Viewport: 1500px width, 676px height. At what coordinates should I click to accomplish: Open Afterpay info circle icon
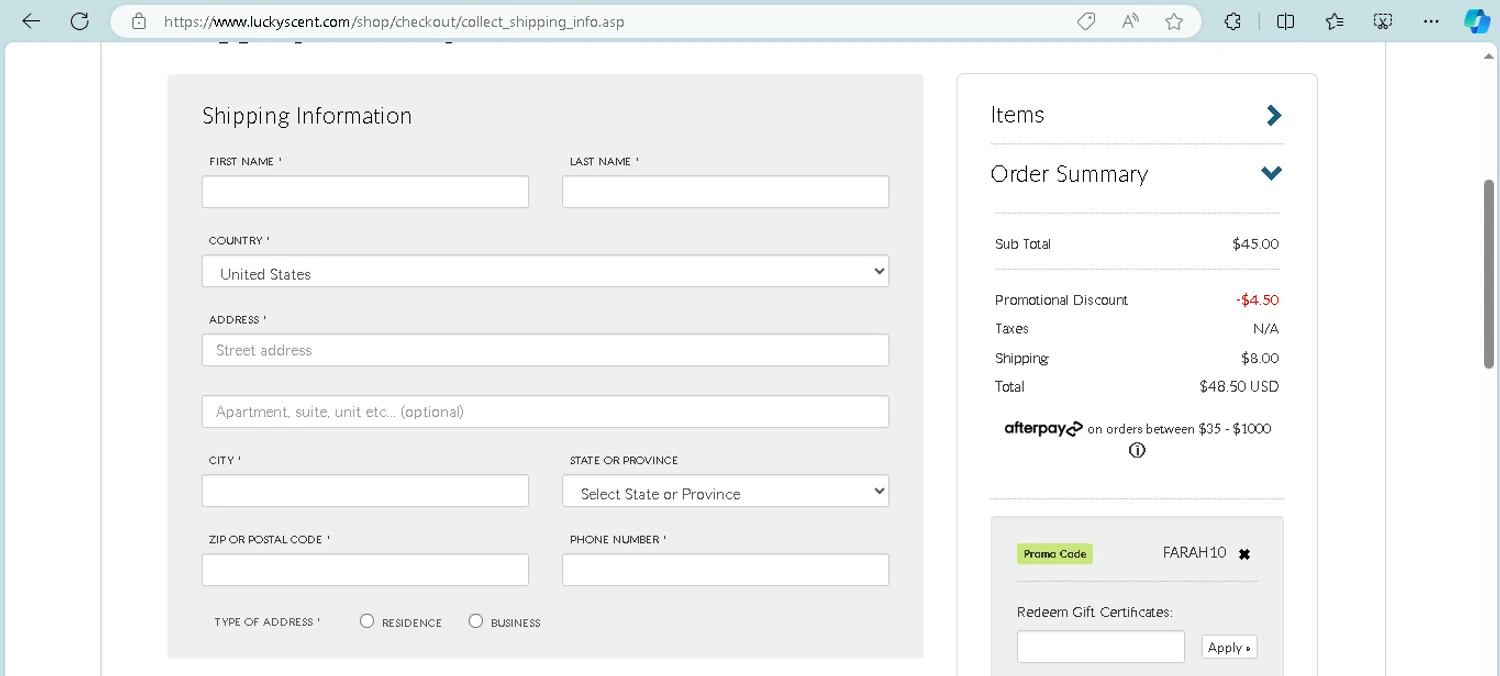coord(1137,451)
